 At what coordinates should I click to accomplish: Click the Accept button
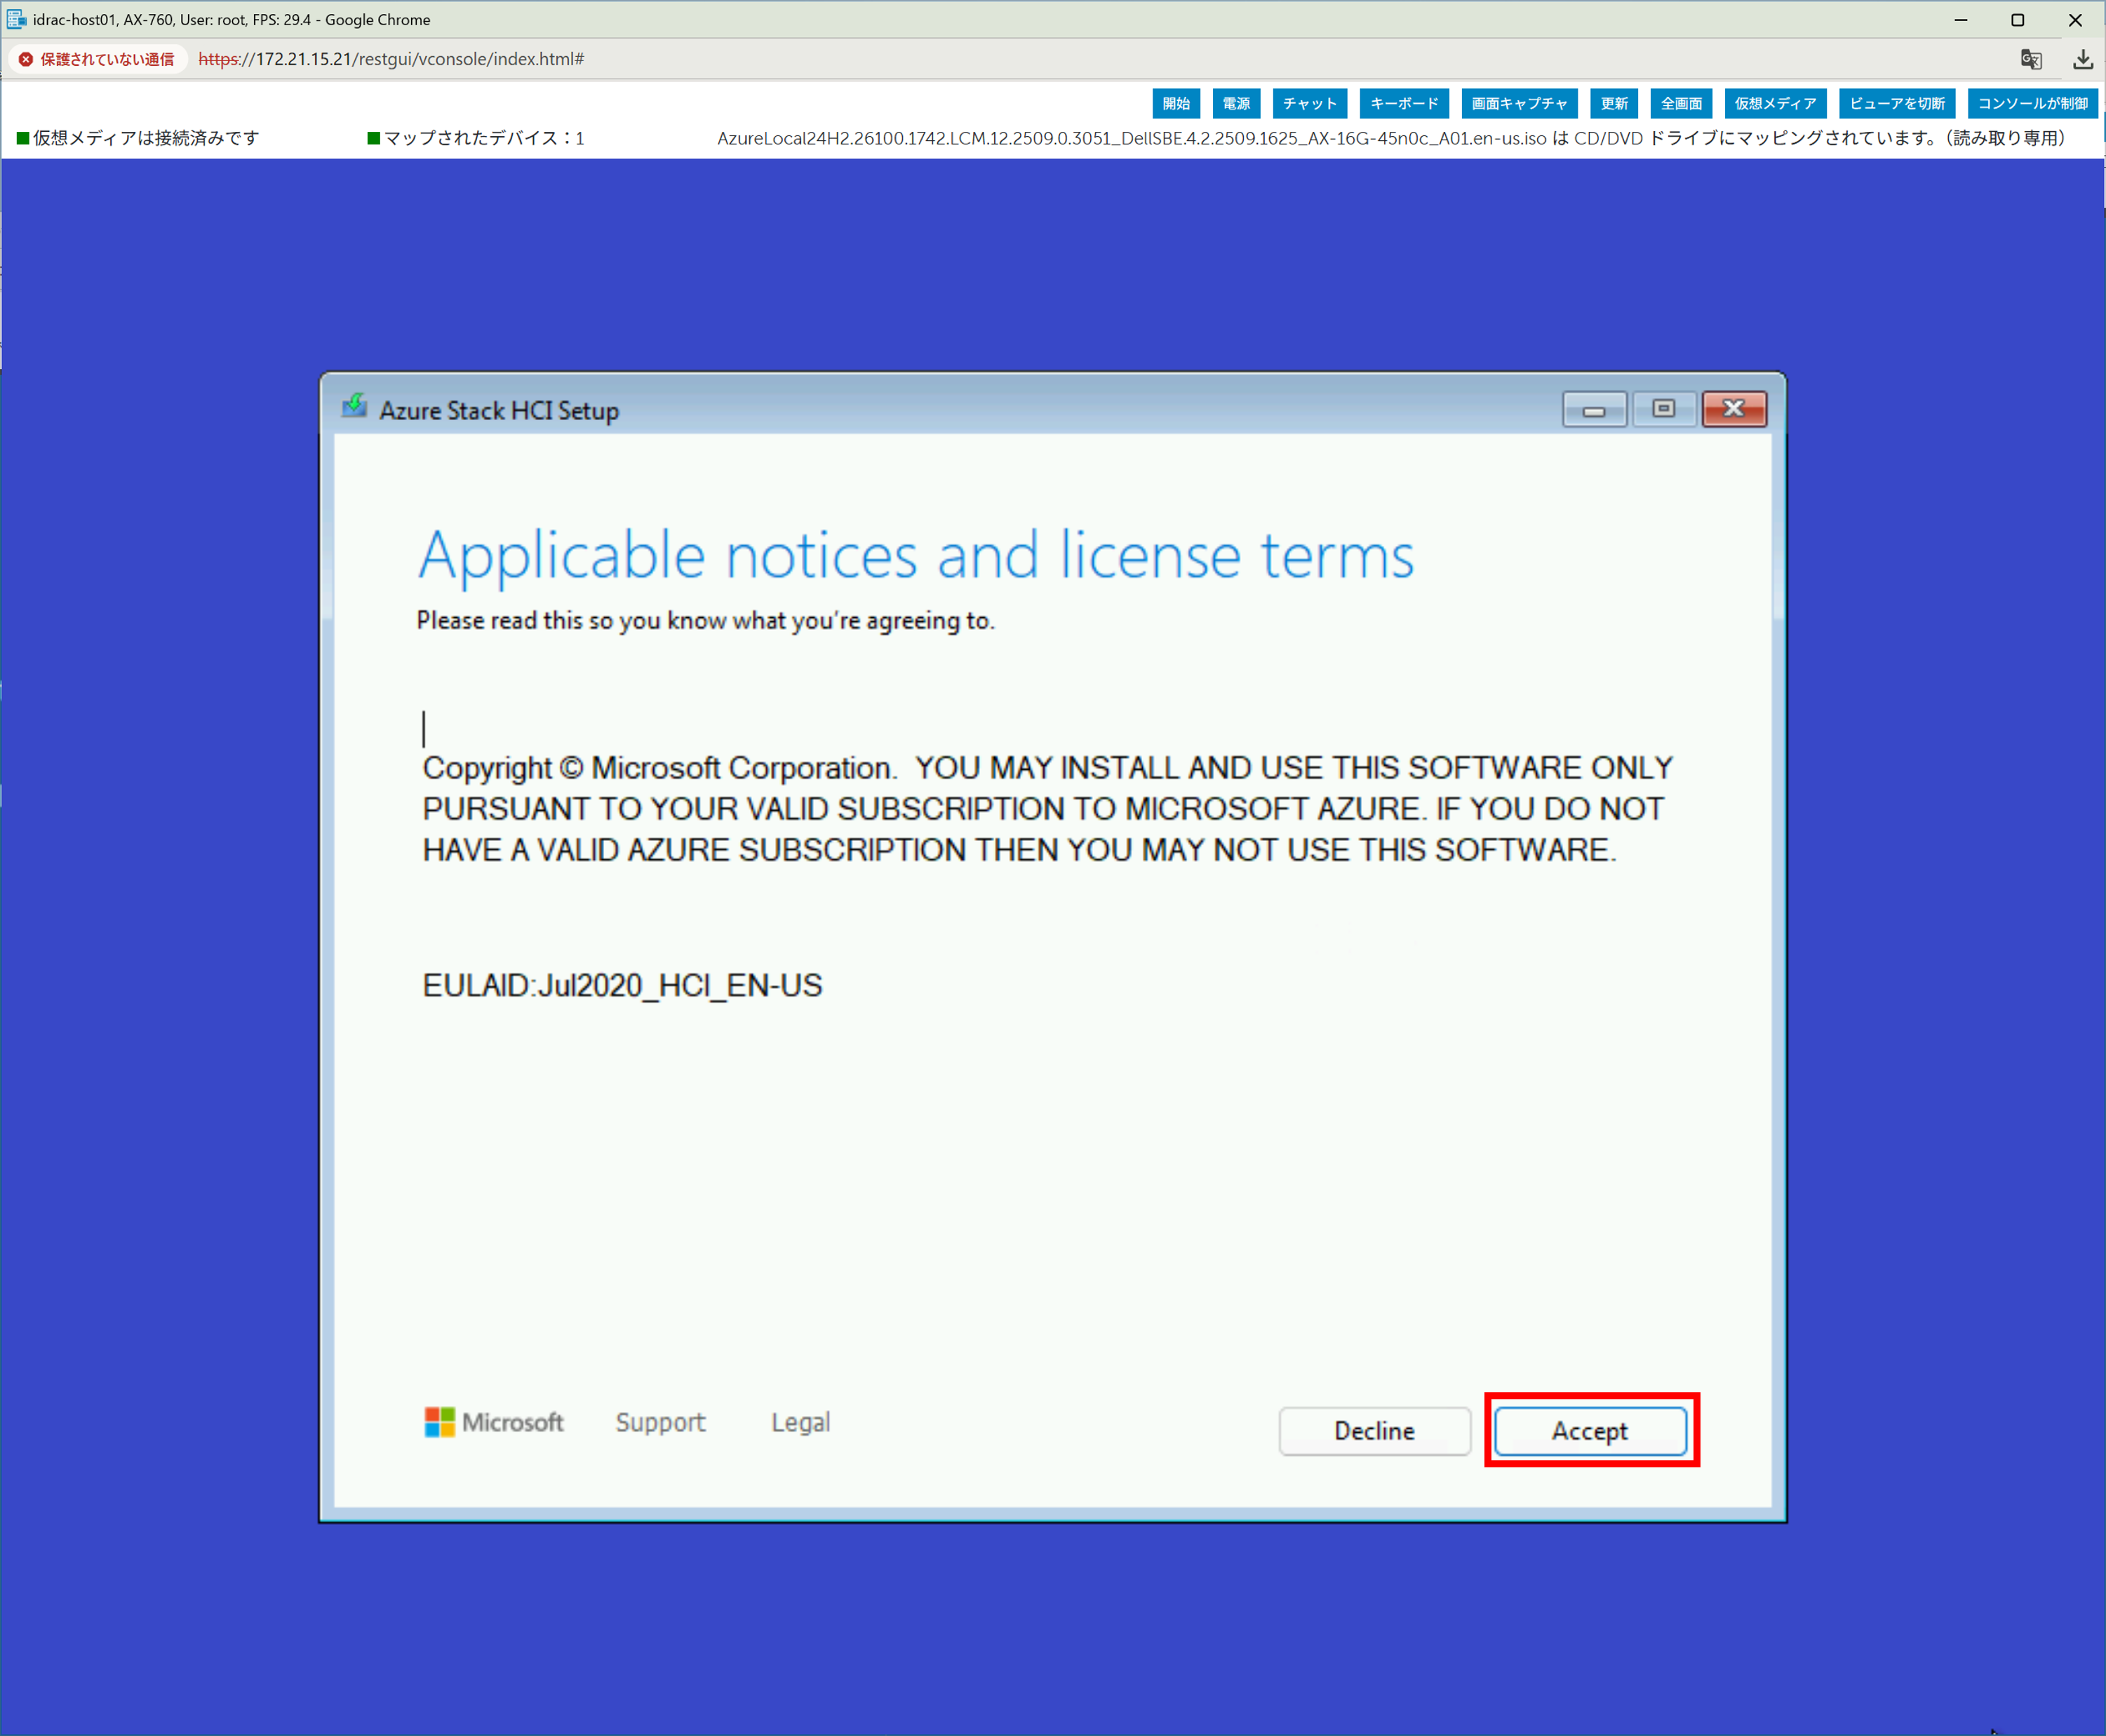[1590, 1431]
